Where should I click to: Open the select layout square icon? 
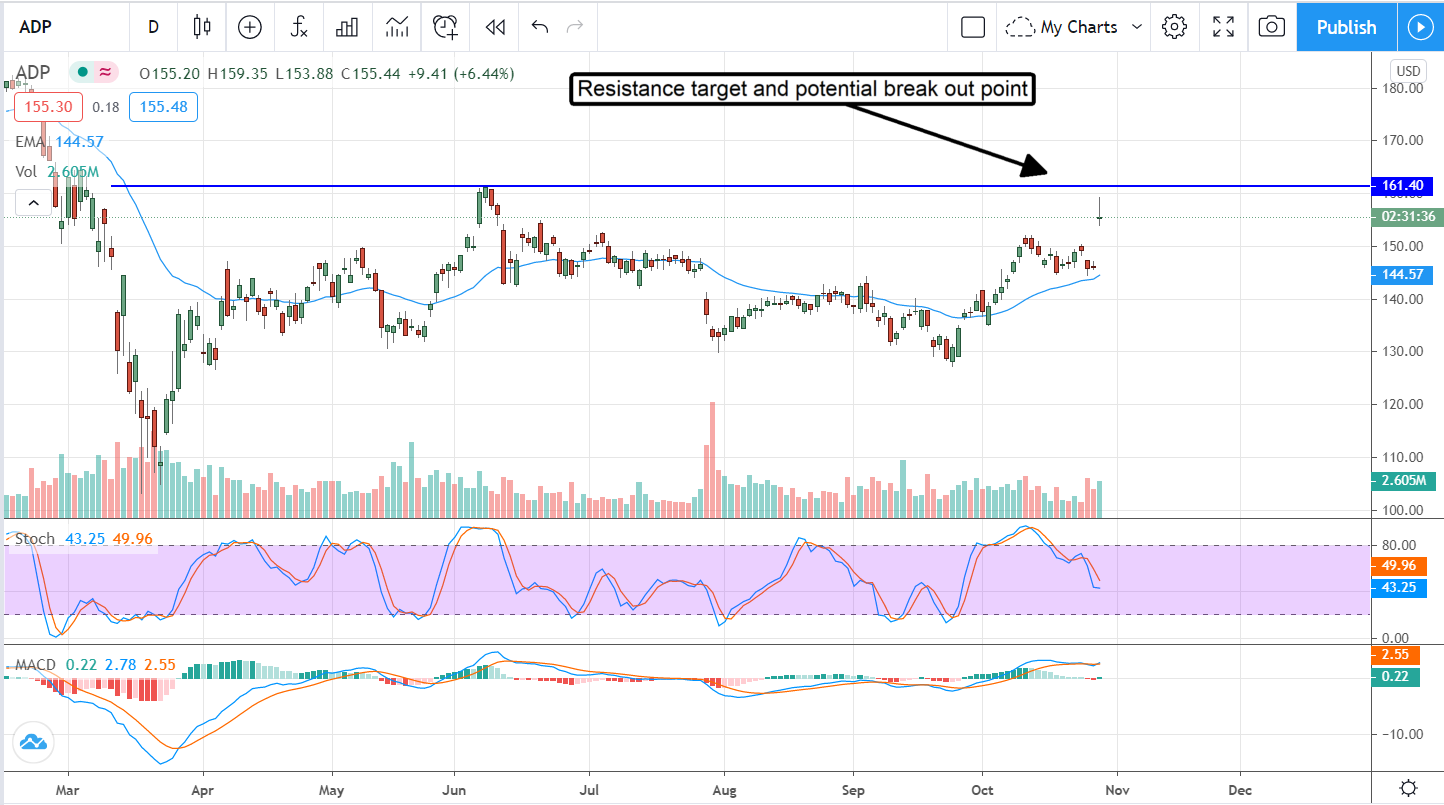coord(972,27)
